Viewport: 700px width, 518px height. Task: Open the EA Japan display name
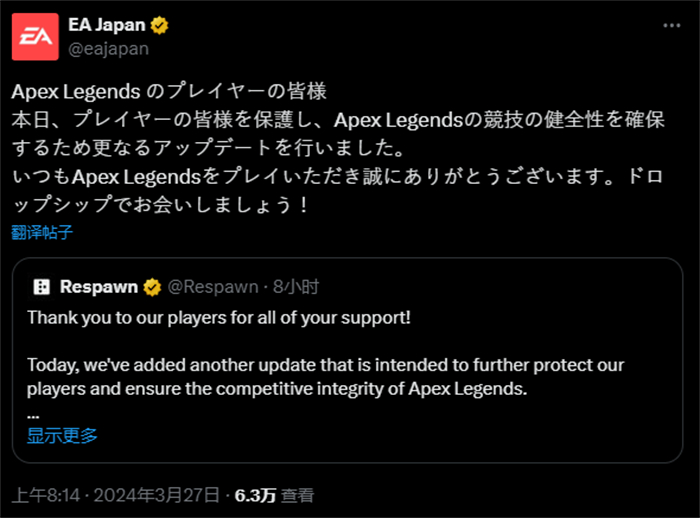pyautogui.click(x=107, y=25)
